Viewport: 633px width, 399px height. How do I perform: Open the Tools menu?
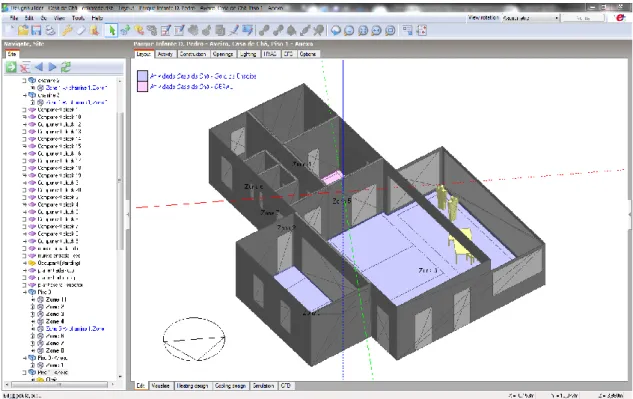click(x=78, y=18)
